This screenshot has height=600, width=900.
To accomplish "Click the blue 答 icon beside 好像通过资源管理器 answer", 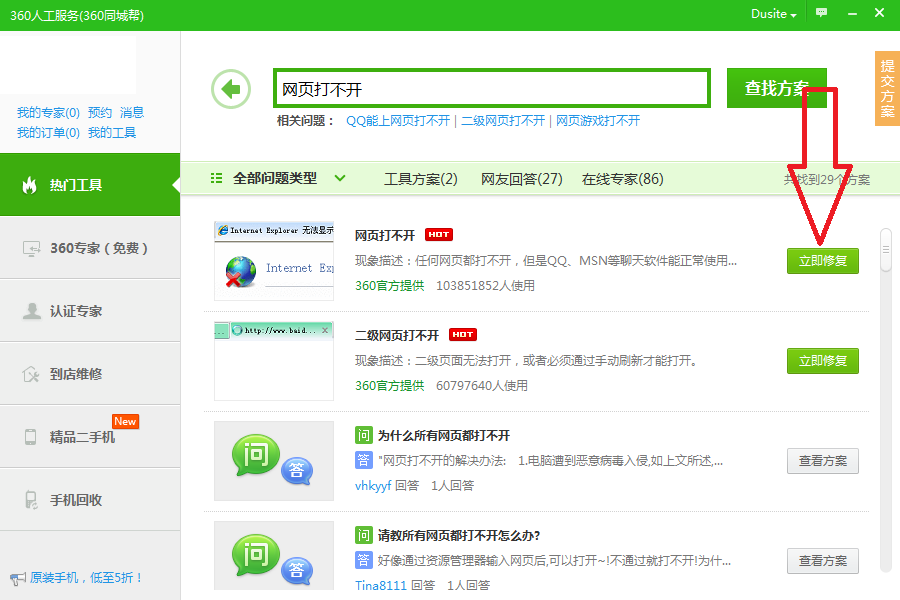I will [x=363, y=560].
